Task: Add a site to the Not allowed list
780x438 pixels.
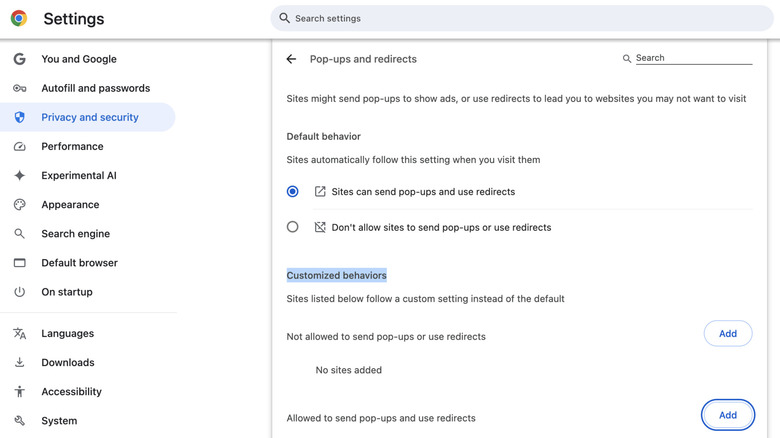Action: pos(727,333)
